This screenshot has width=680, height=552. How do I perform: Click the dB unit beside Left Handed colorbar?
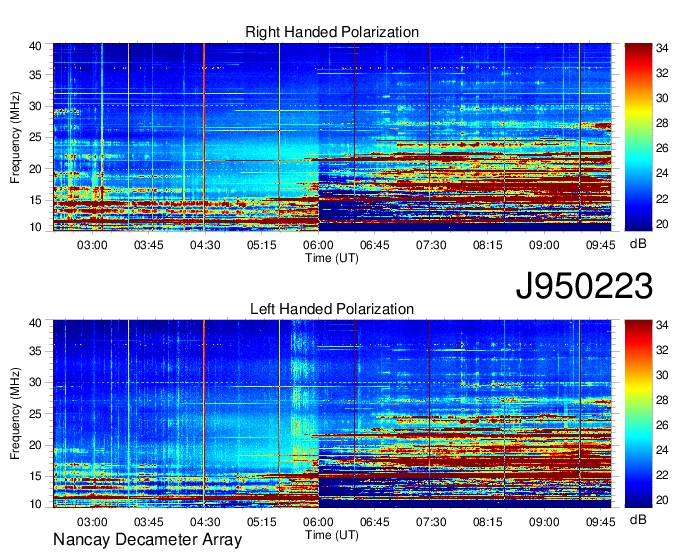[x=638, y=520]
